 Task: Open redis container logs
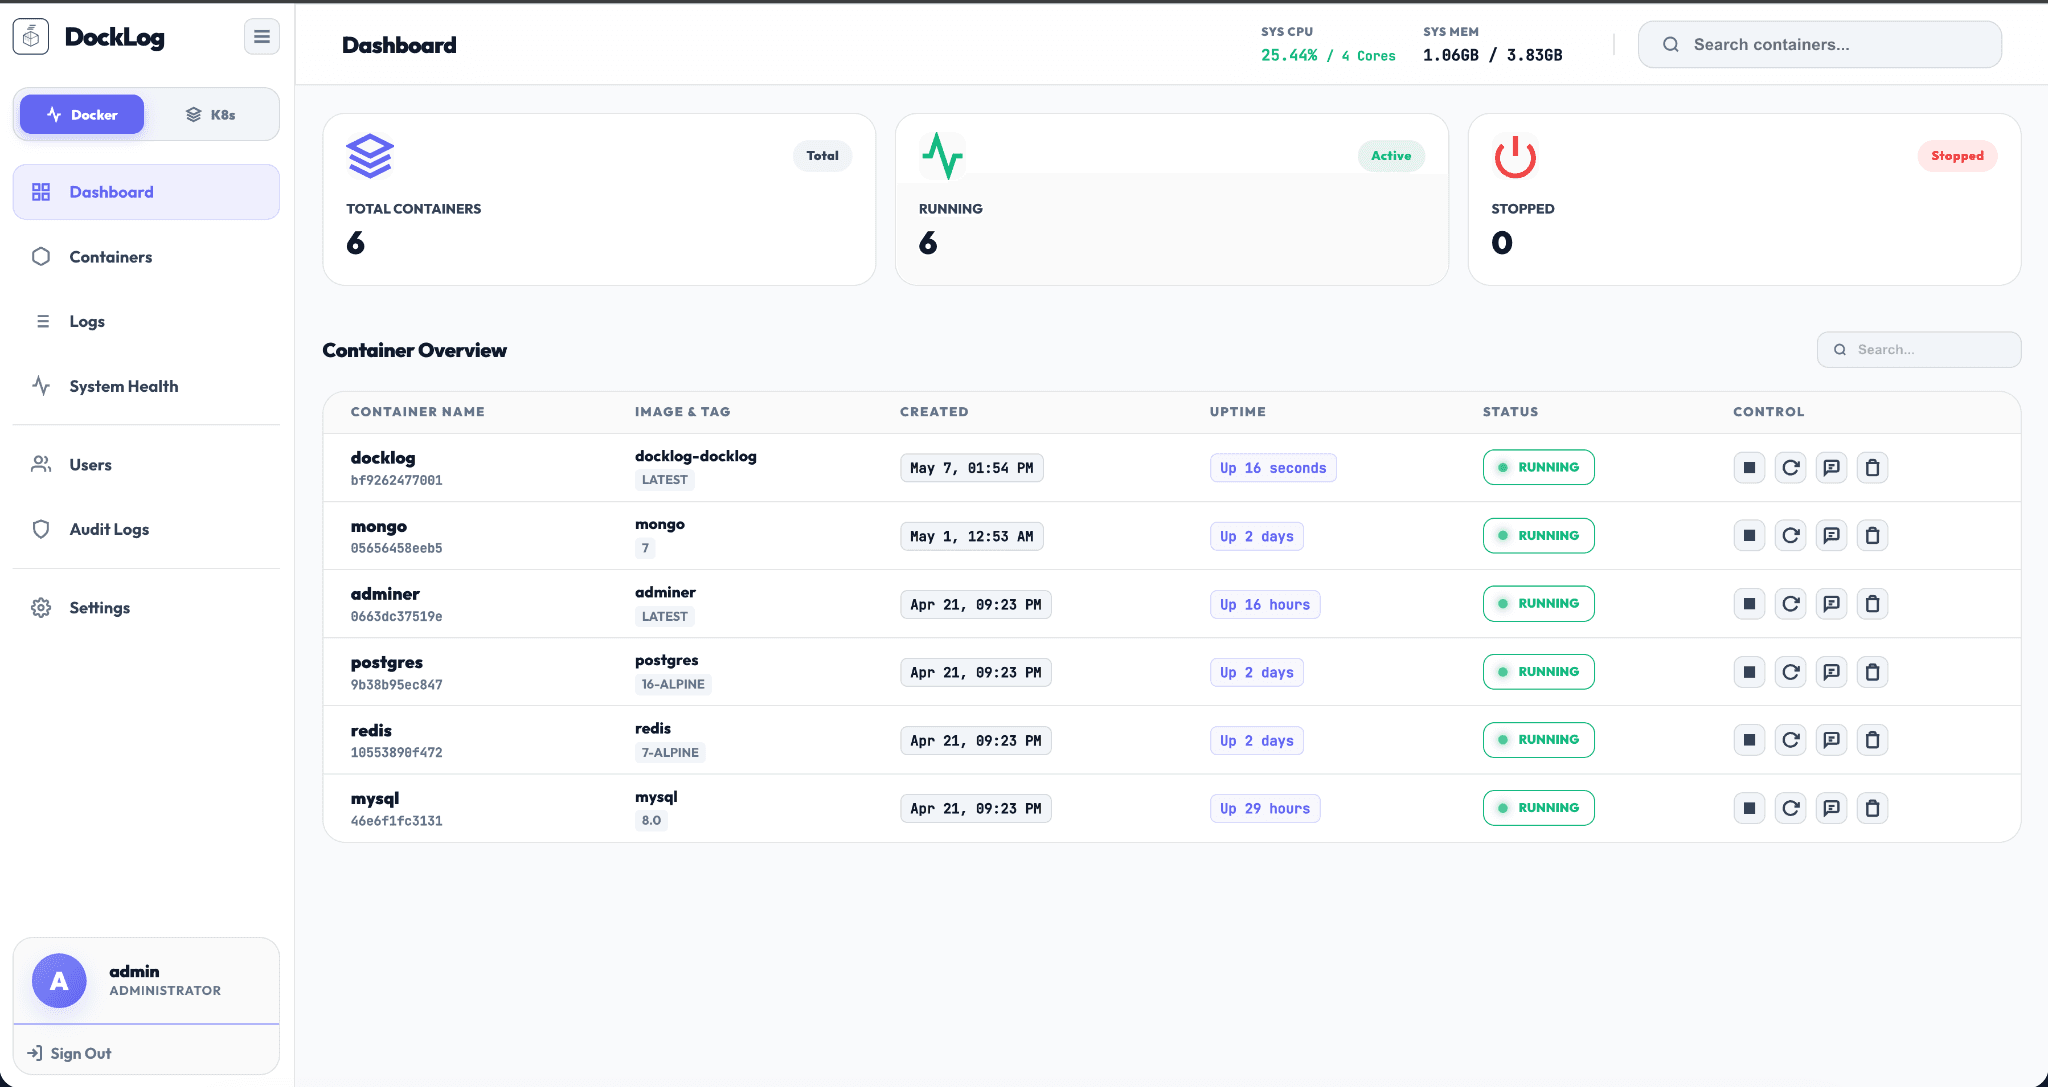[1831, 739]
